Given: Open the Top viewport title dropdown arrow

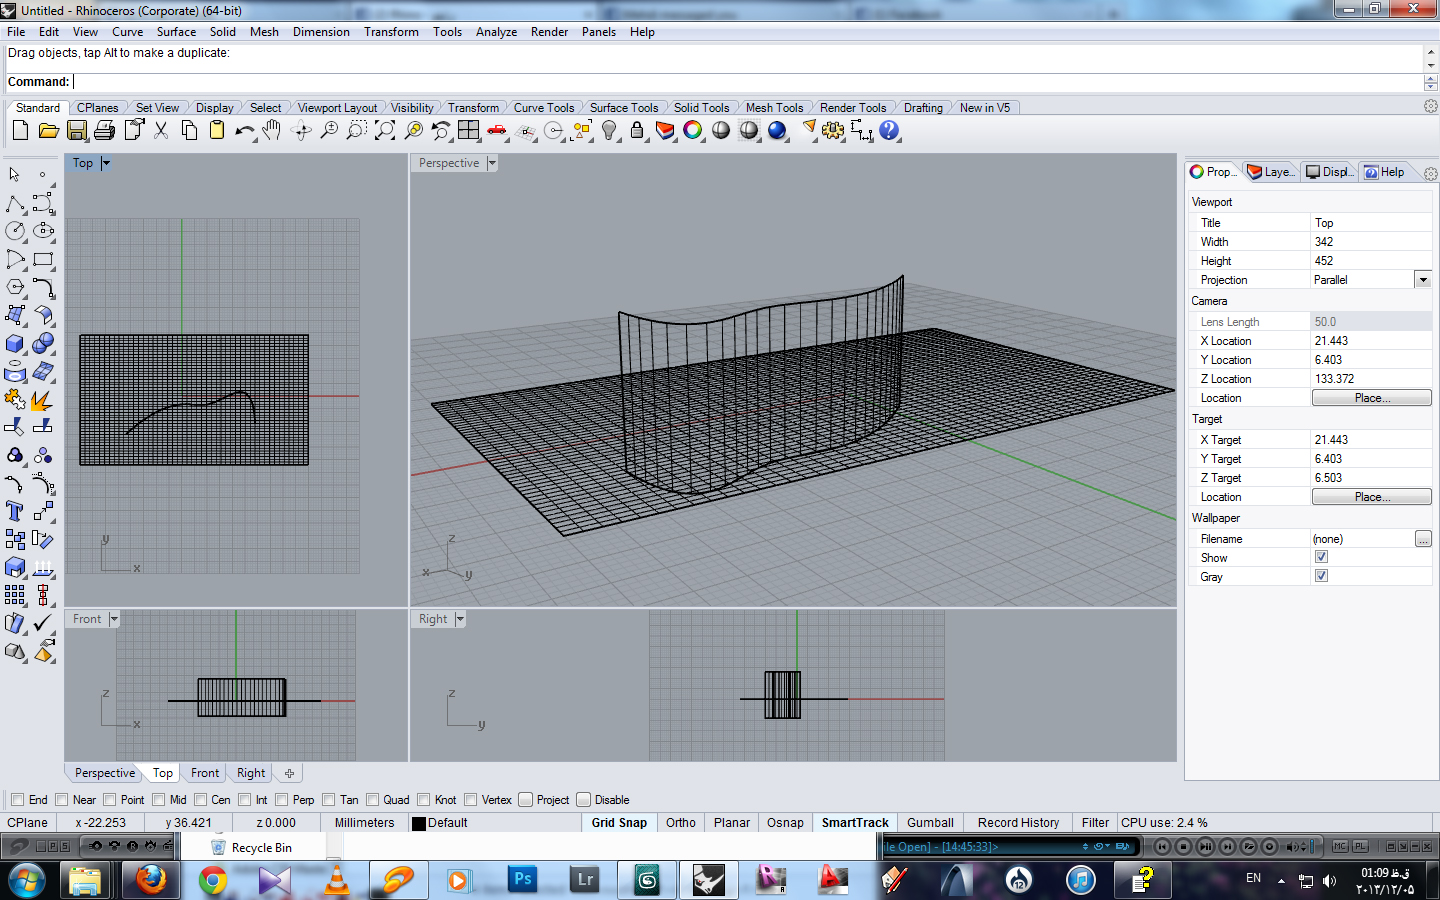Looking at the screenshot, I should click(x=106, y=163).
